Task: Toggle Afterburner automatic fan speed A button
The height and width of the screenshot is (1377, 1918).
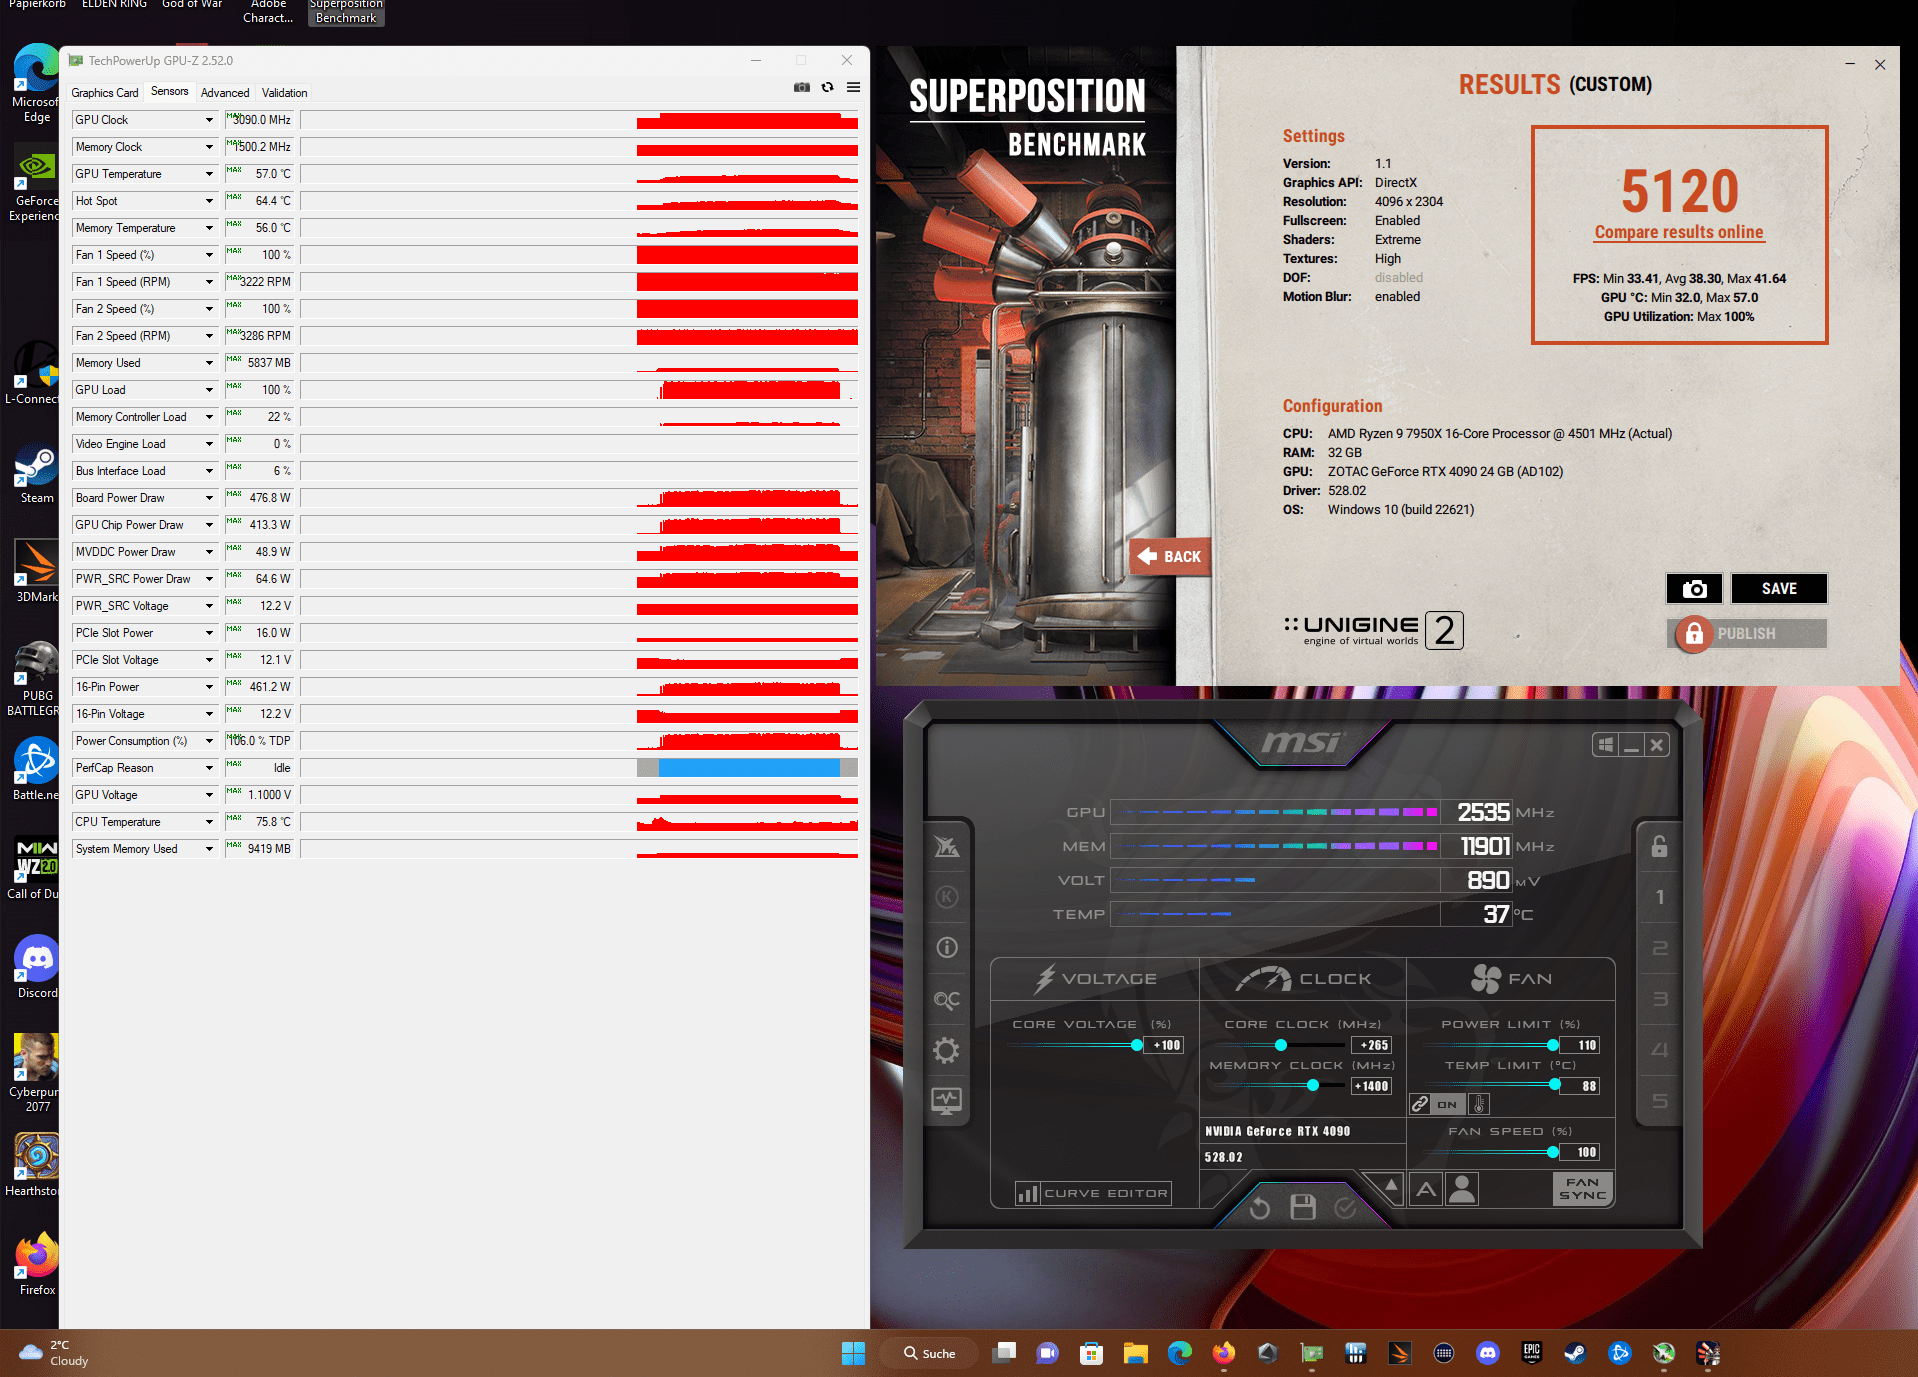Action: coord(1426,1189)
